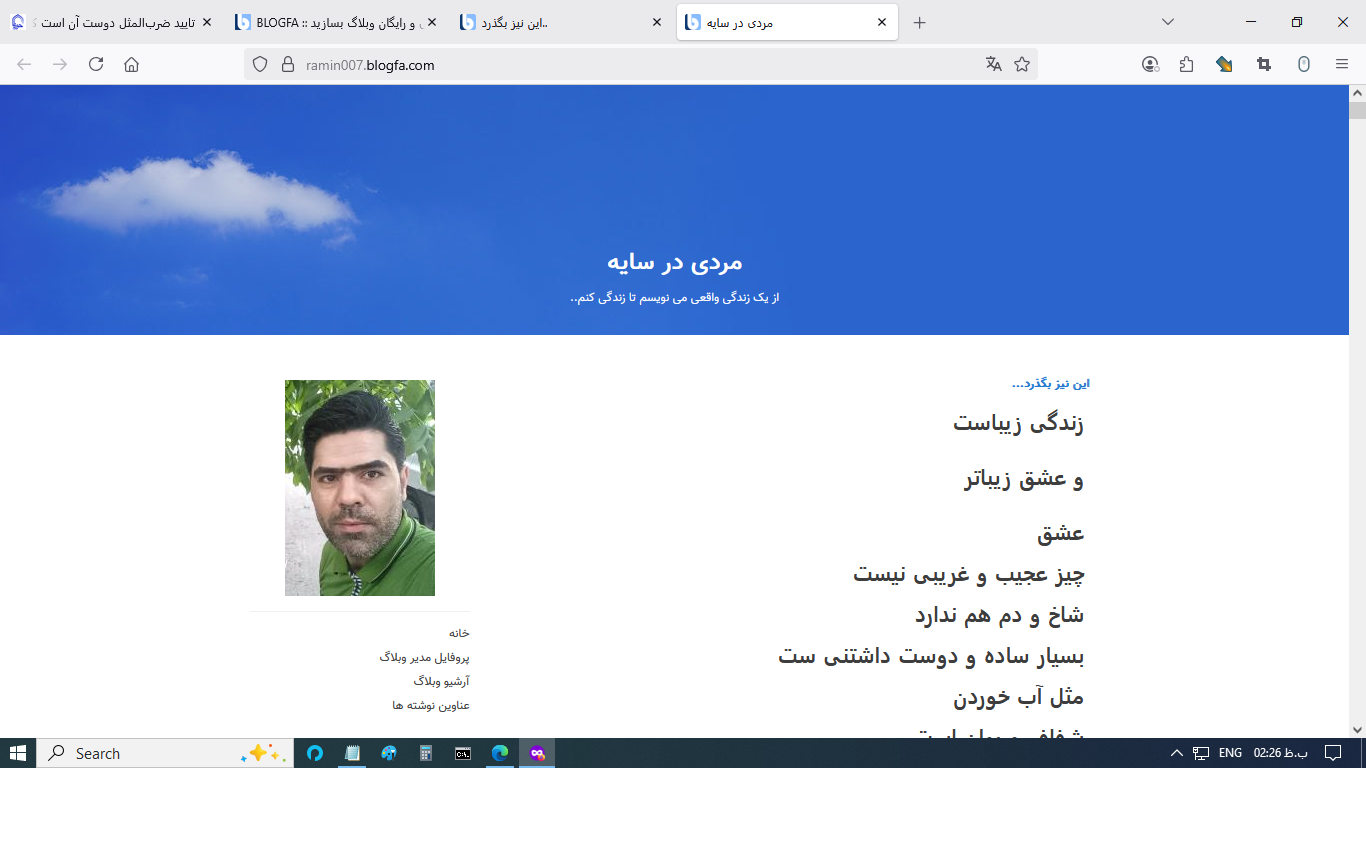This screenshot has width=1366, height=860.
Task: Open 'پروفایل مدیر وبلاگ' sidebar link
Action: pyautogui.click(x=424, y=657)
